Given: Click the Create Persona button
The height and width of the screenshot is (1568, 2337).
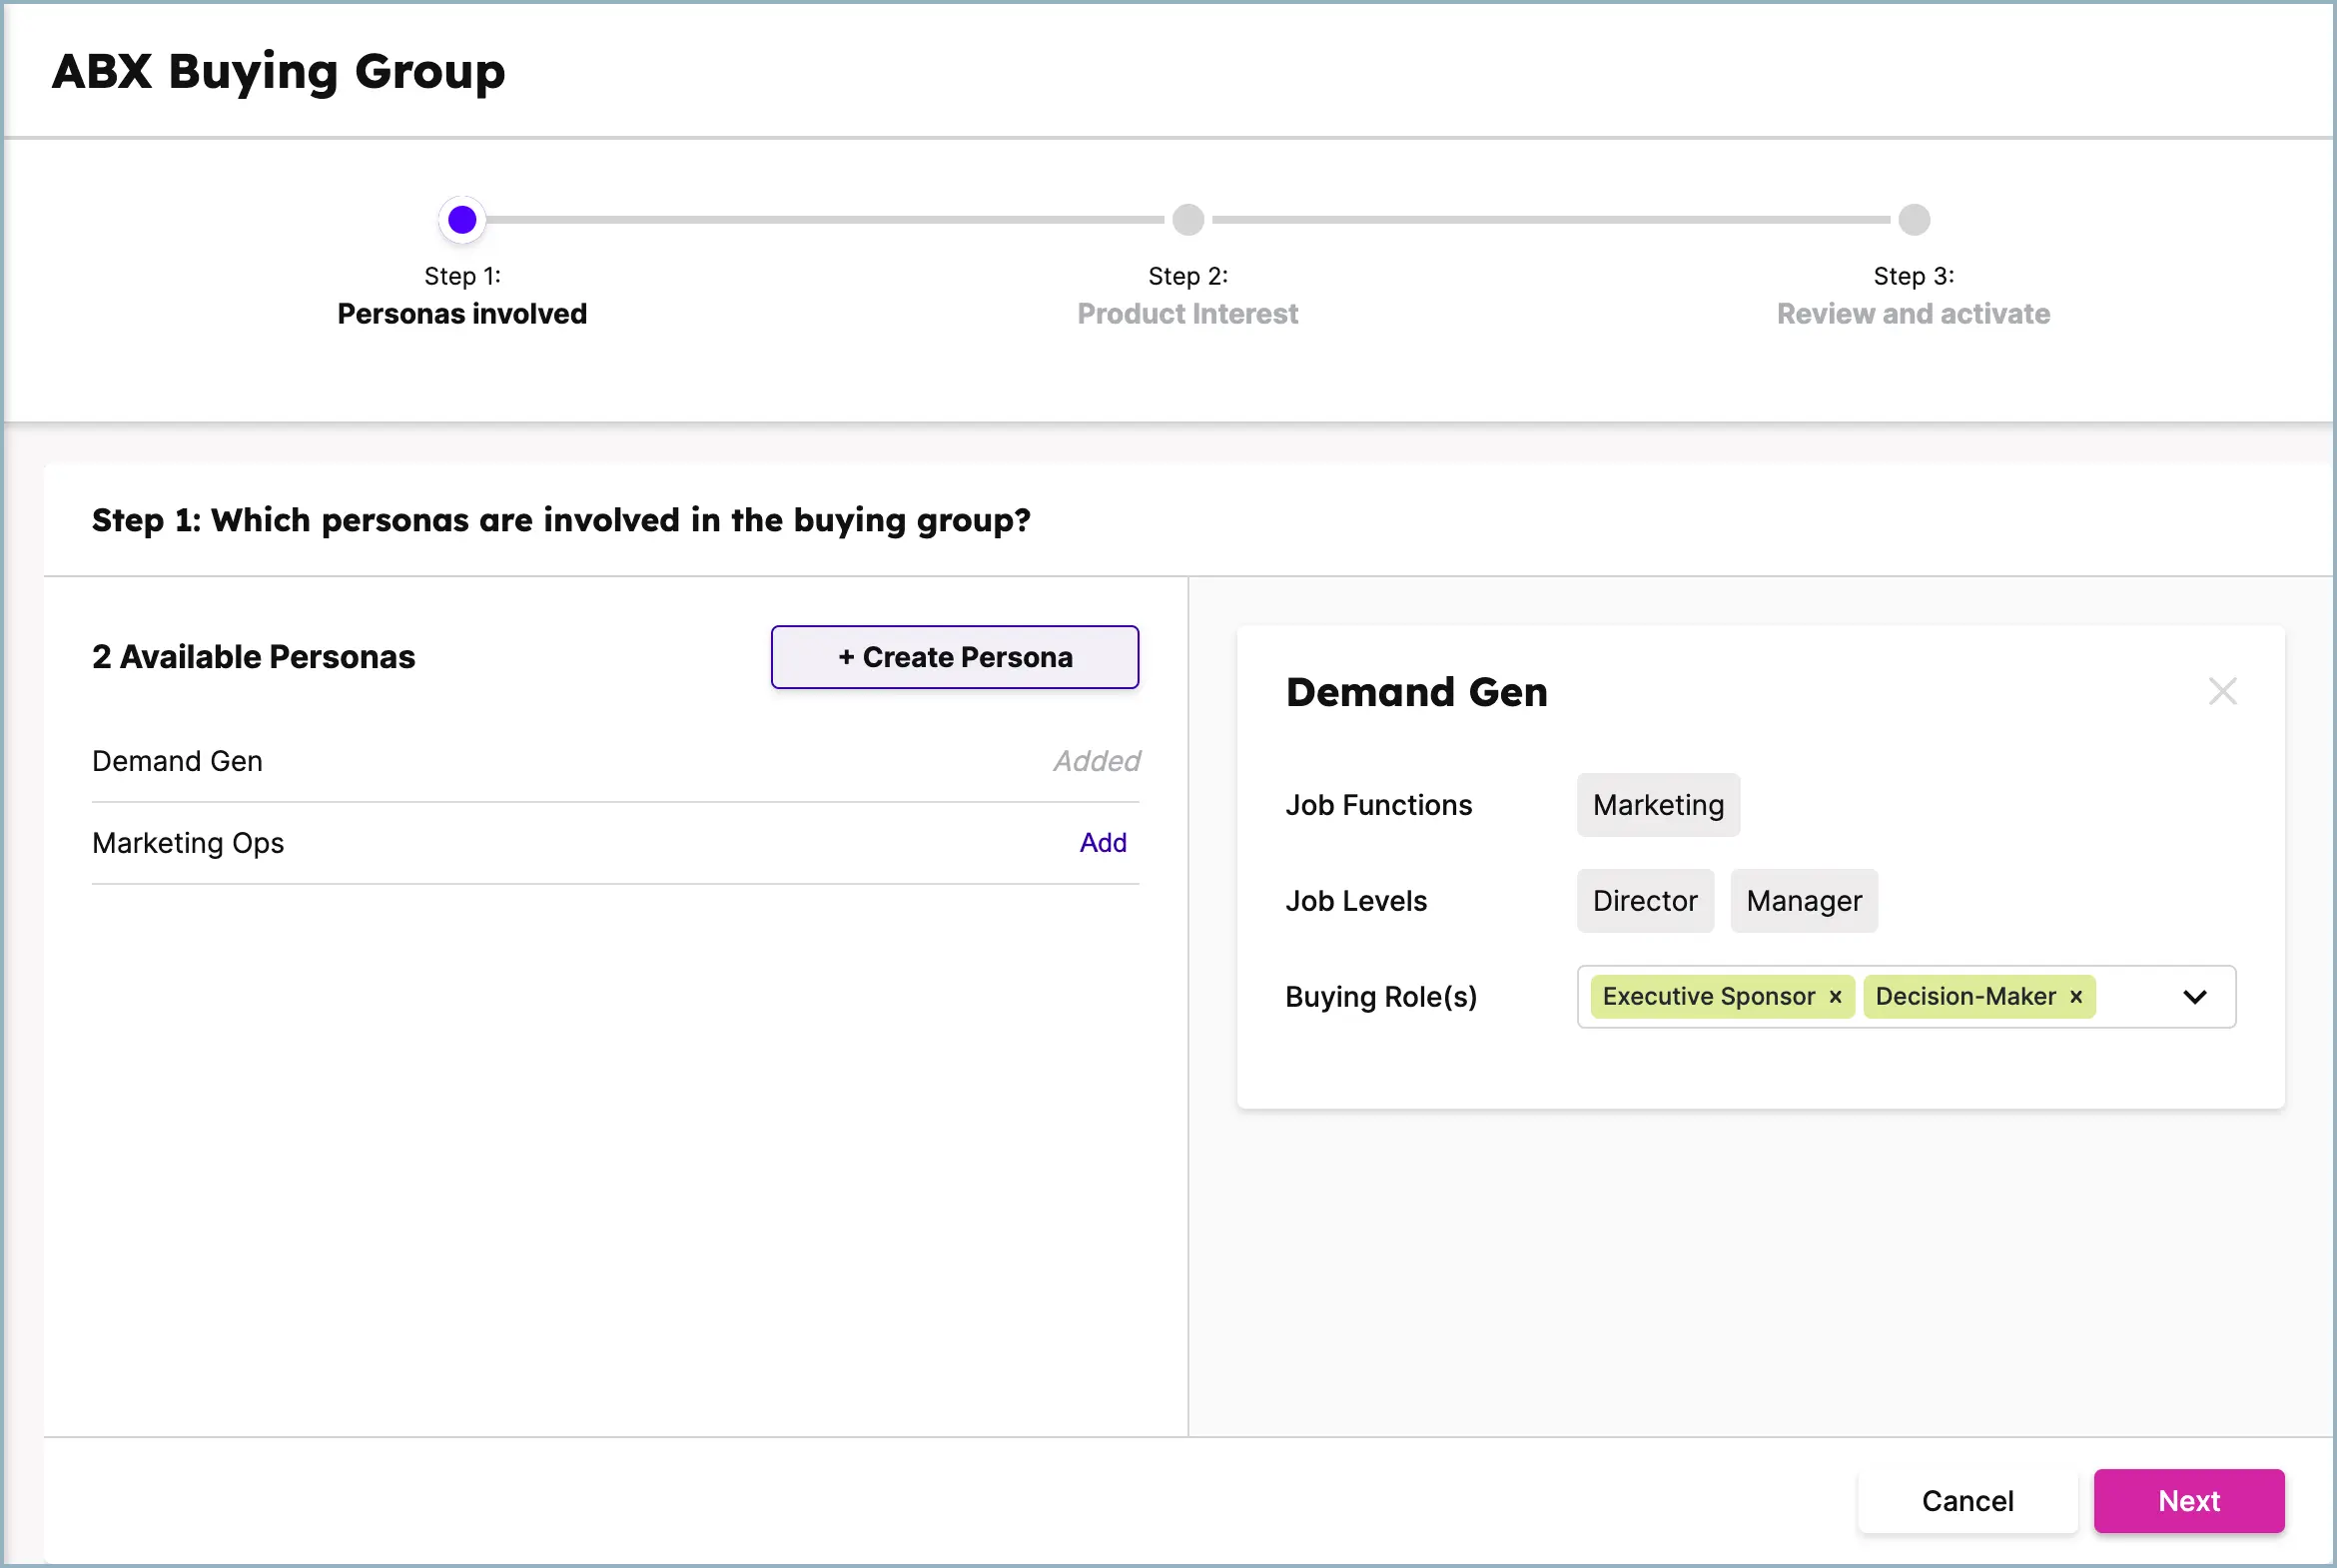Looking at the screenshot, I should pyautogui.click(x=954, y=657).
